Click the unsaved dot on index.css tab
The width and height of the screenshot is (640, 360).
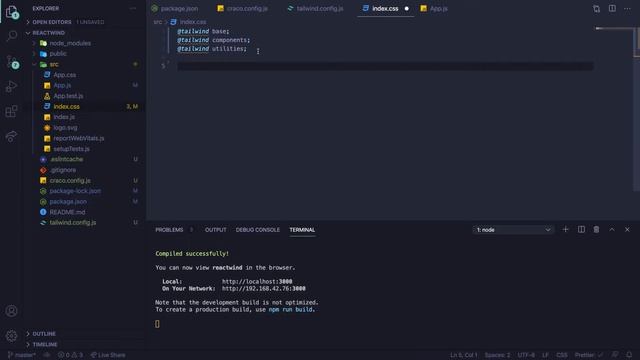(x=407, y=9)
